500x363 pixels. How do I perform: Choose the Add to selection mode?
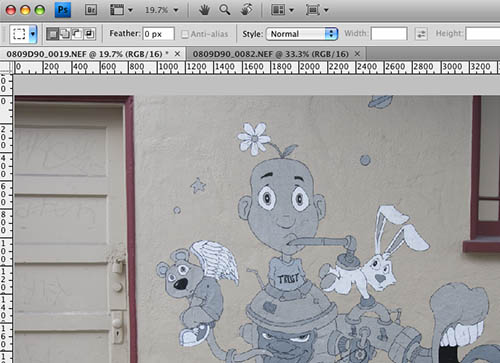pos(65,34)
